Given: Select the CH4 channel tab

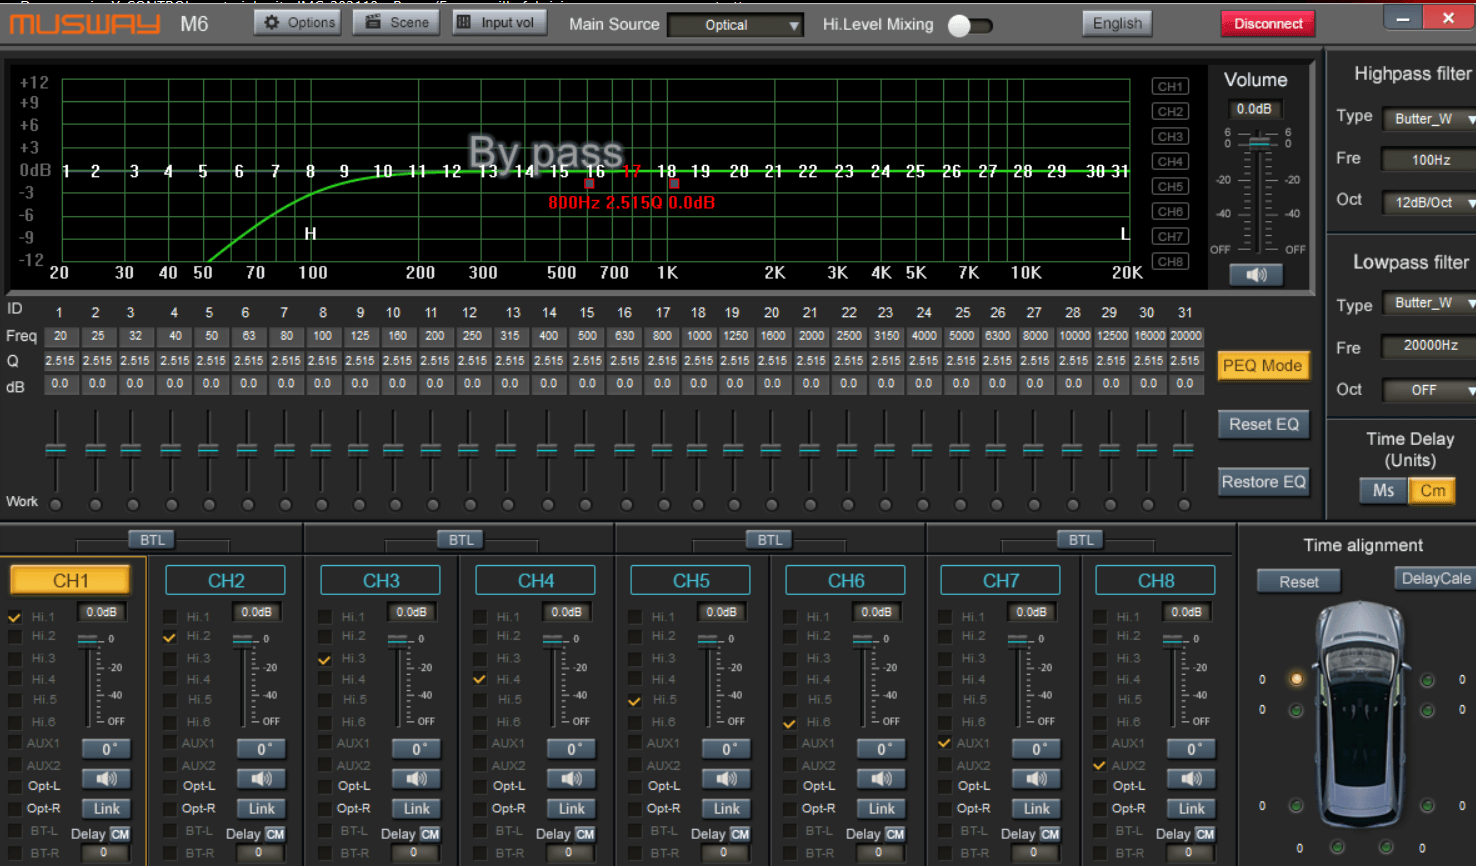Looking at the screenshot, I should [x=535, y=581].
